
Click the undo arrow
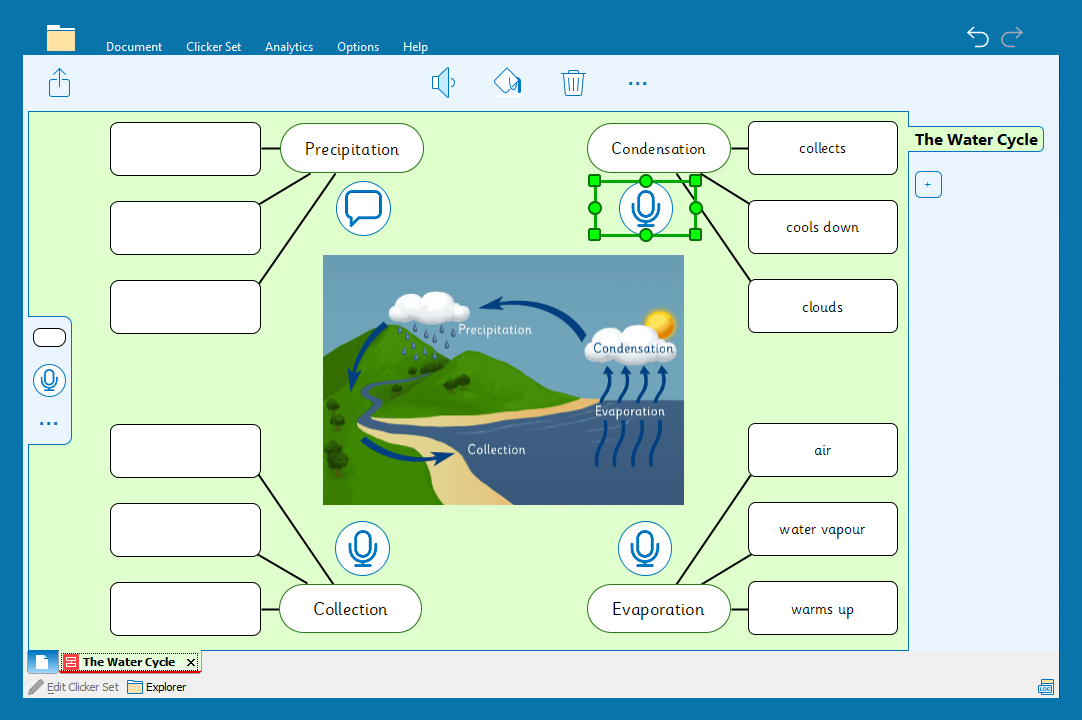coord(978,38)
